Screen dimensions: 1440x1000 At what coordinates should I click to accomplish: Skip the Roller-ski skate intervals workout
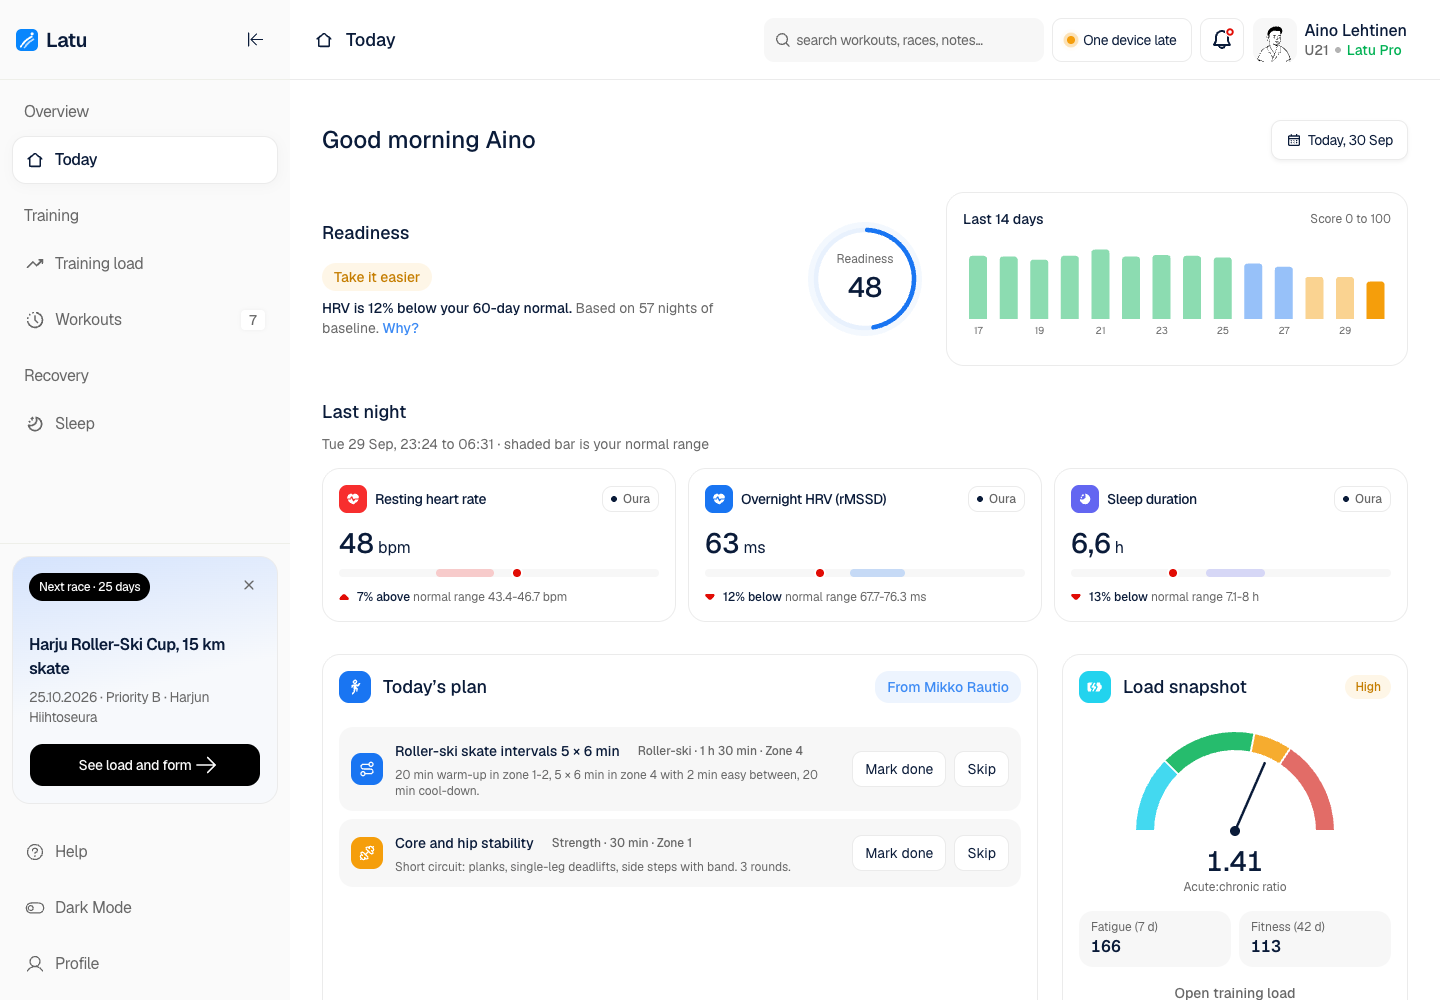(x=981, y=769)
